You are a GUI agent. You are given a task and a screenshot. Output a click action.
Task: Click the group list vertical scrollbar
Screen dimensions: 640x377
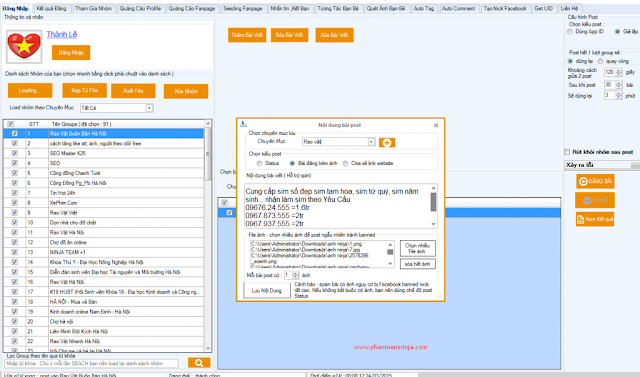tap(208, 236)
